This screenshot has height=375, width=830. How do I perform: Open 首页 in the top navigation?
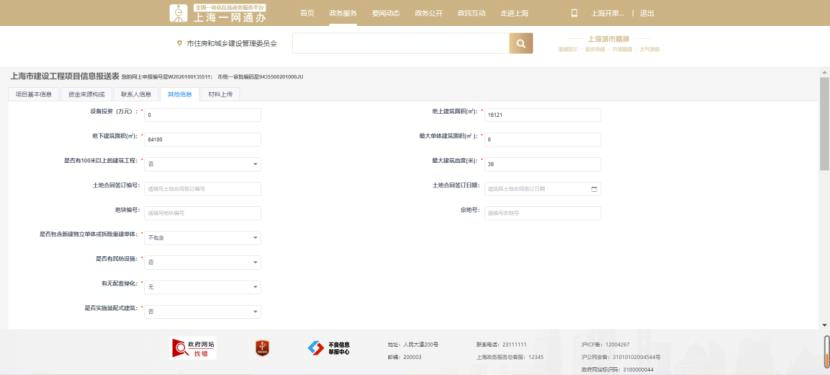coord(307,13)
